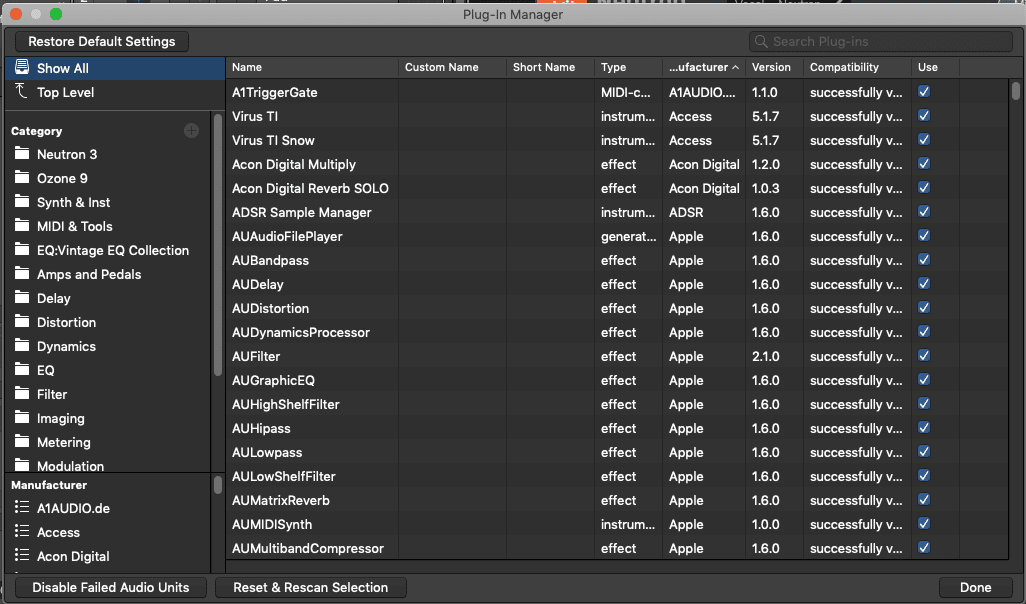Screen dimensions: 1026x604
Task: Click Restore Default Settings button
Action: pyautogui.click(x=101, y=41)
